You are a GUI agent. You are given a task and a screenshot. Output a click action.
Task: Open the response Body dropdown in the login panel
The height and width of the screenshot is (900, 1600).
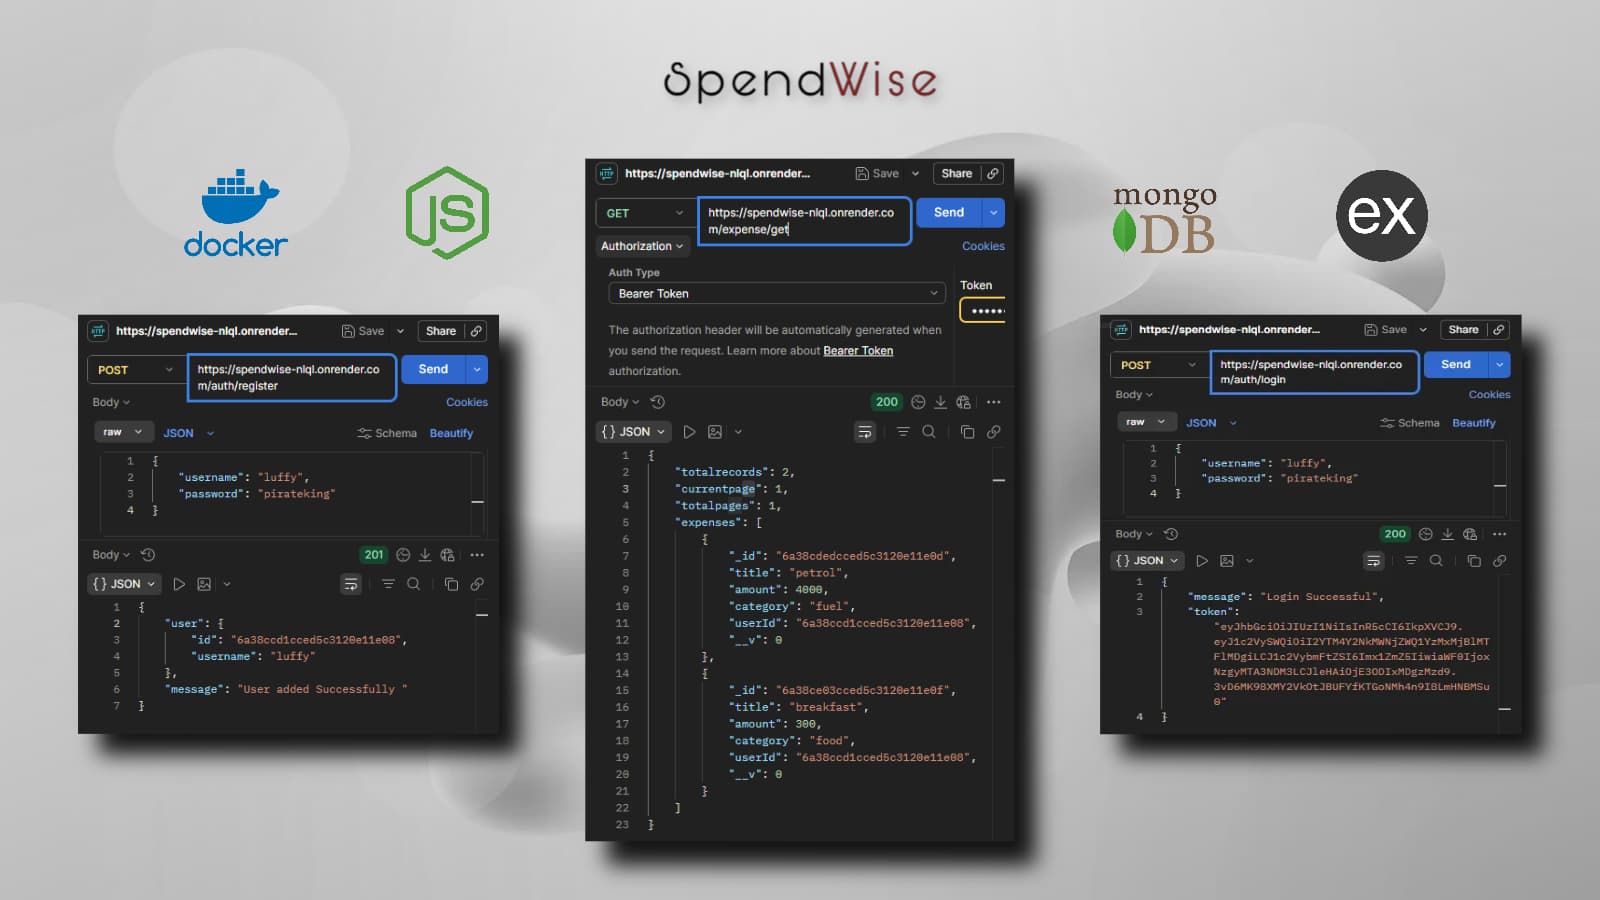click(1134, 534)
